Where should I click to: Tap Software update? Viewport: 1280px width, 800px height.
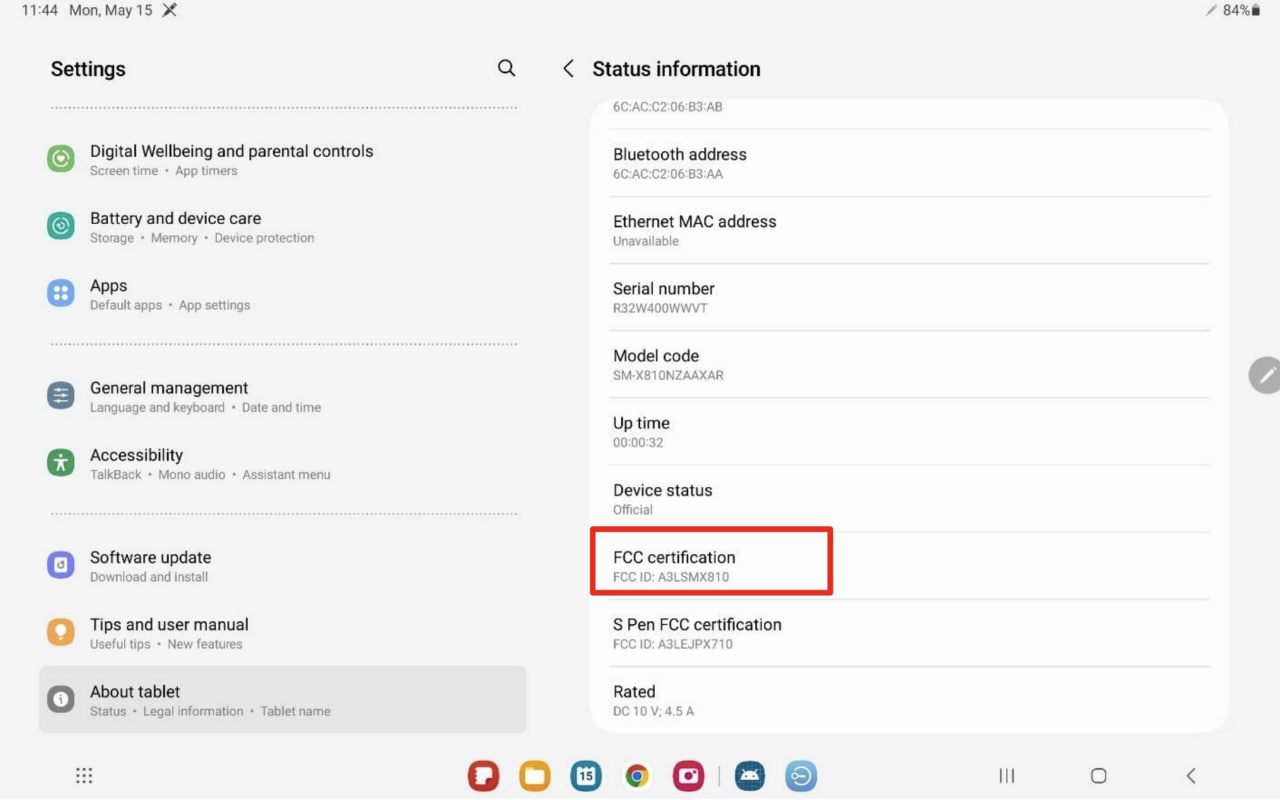click(x=150, y=566)
